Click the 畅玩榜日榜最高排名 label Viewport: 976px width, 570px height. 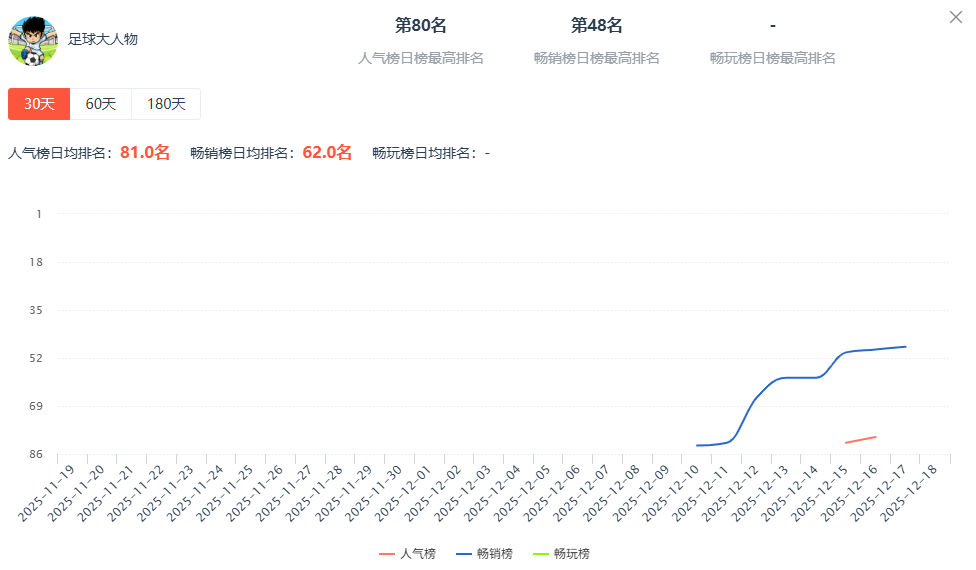[x=772, y=58]
